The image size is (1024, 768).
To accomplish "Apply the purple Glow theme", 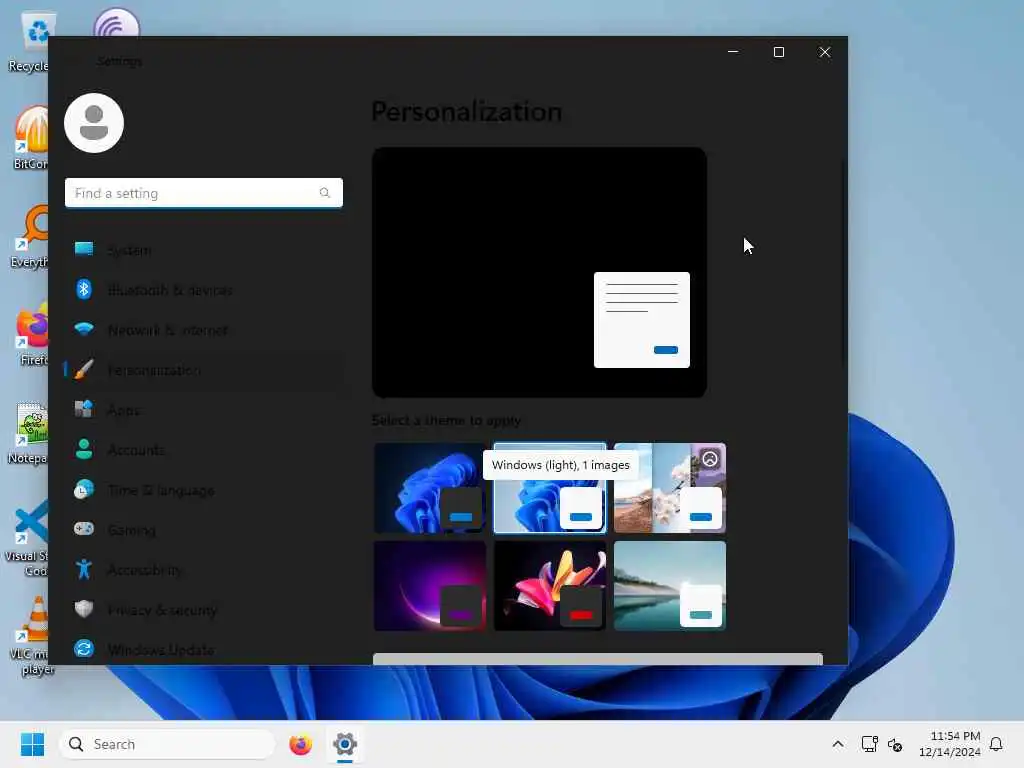I will (430, 586).
